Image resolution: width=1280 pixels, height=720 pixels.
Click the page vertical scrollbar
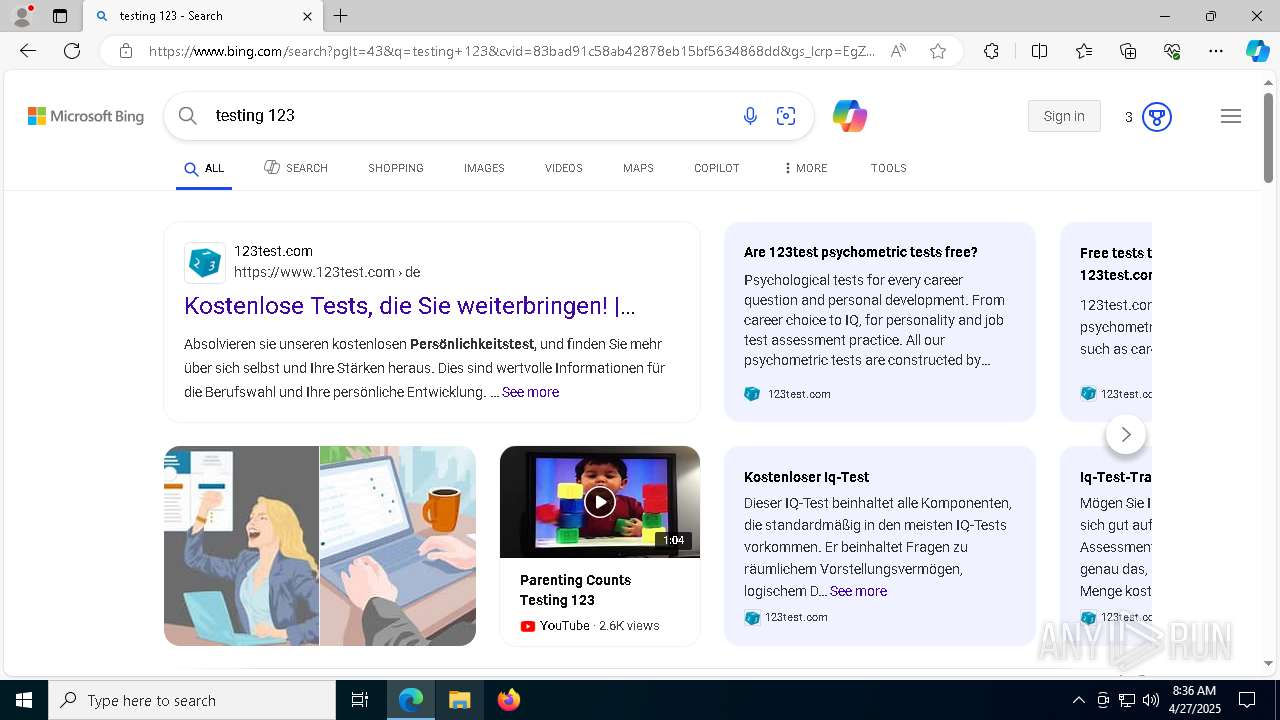(1268, 137)
